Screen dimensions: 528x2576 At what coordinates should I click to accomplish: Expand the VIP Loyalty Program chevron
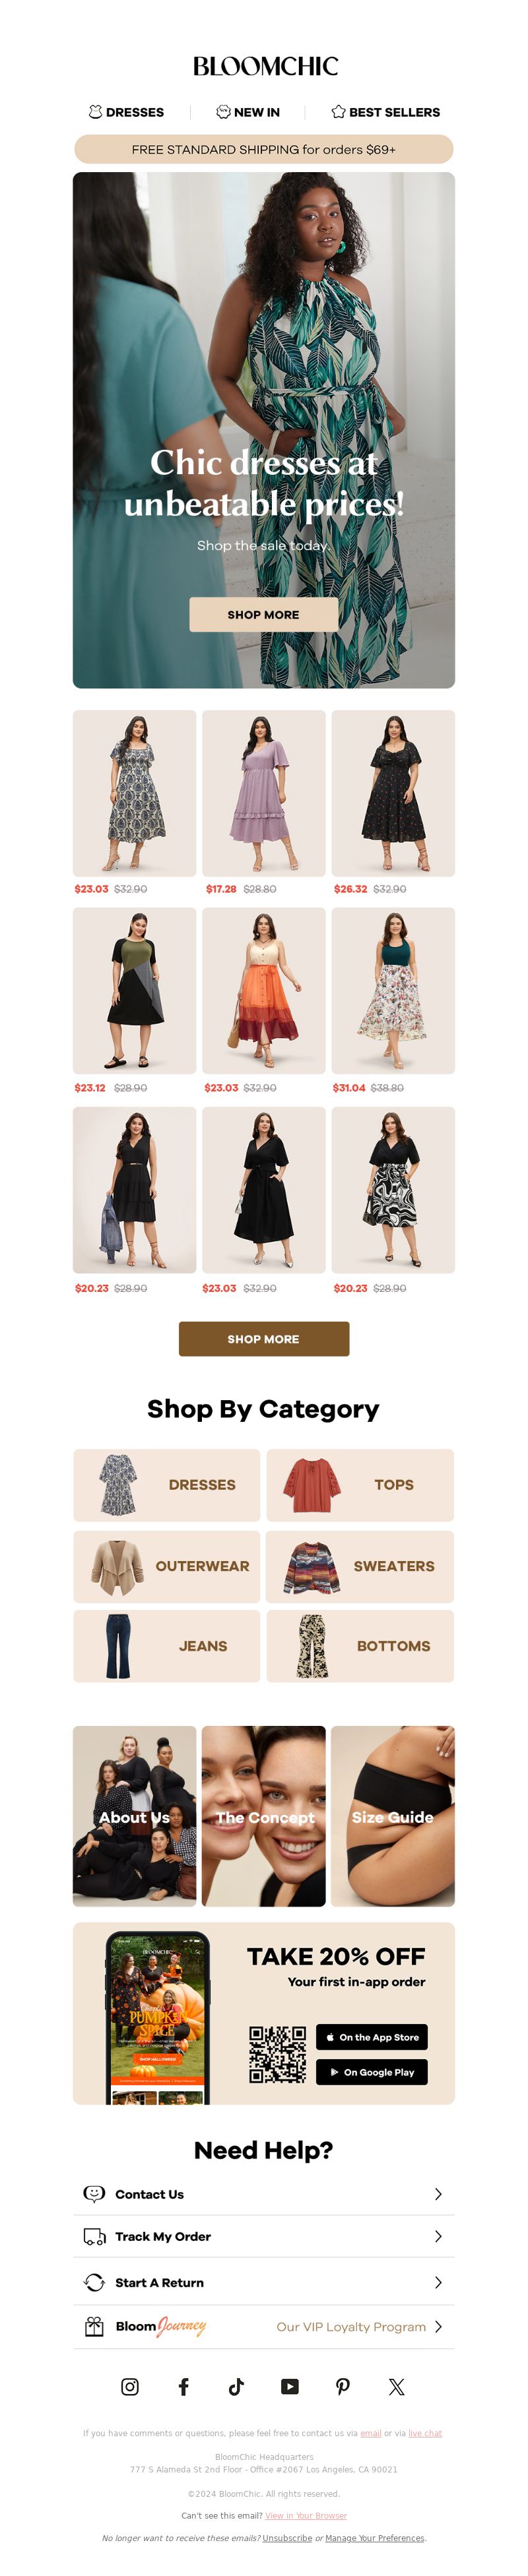pyautogui.click(x=438, y=2326)
